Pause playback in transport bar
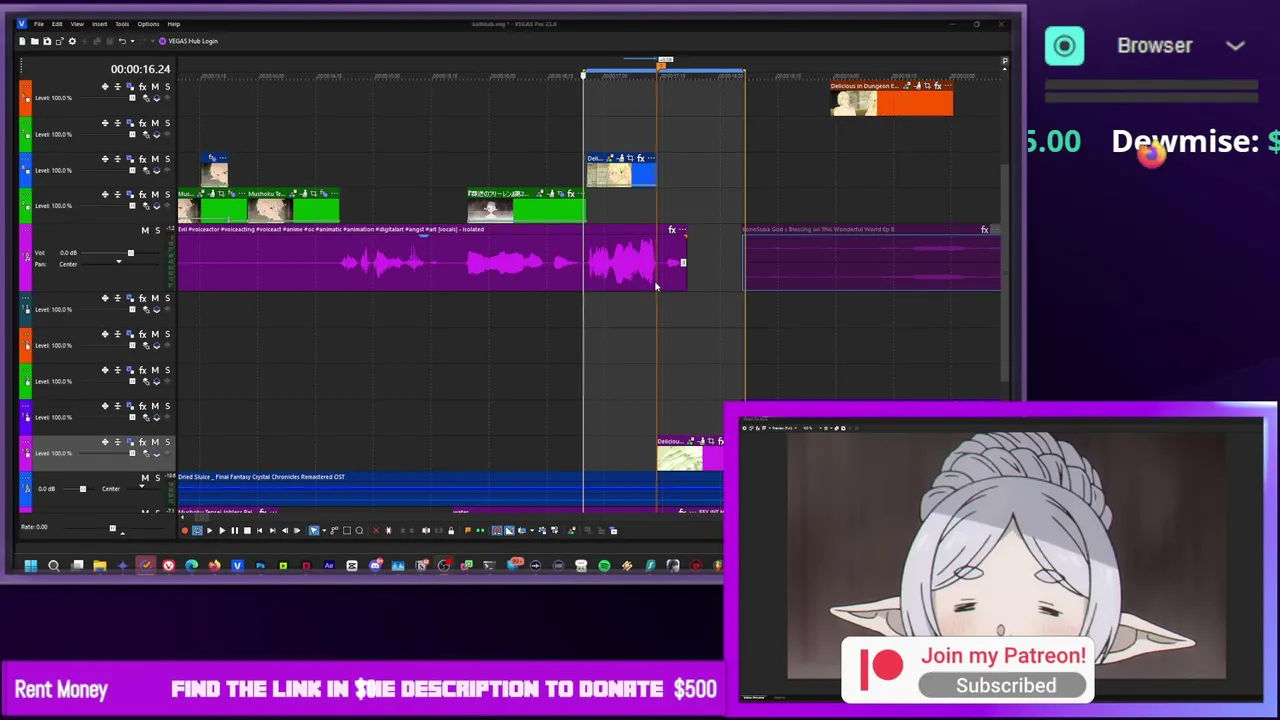 pyautogui.click(x=235, y=531)
